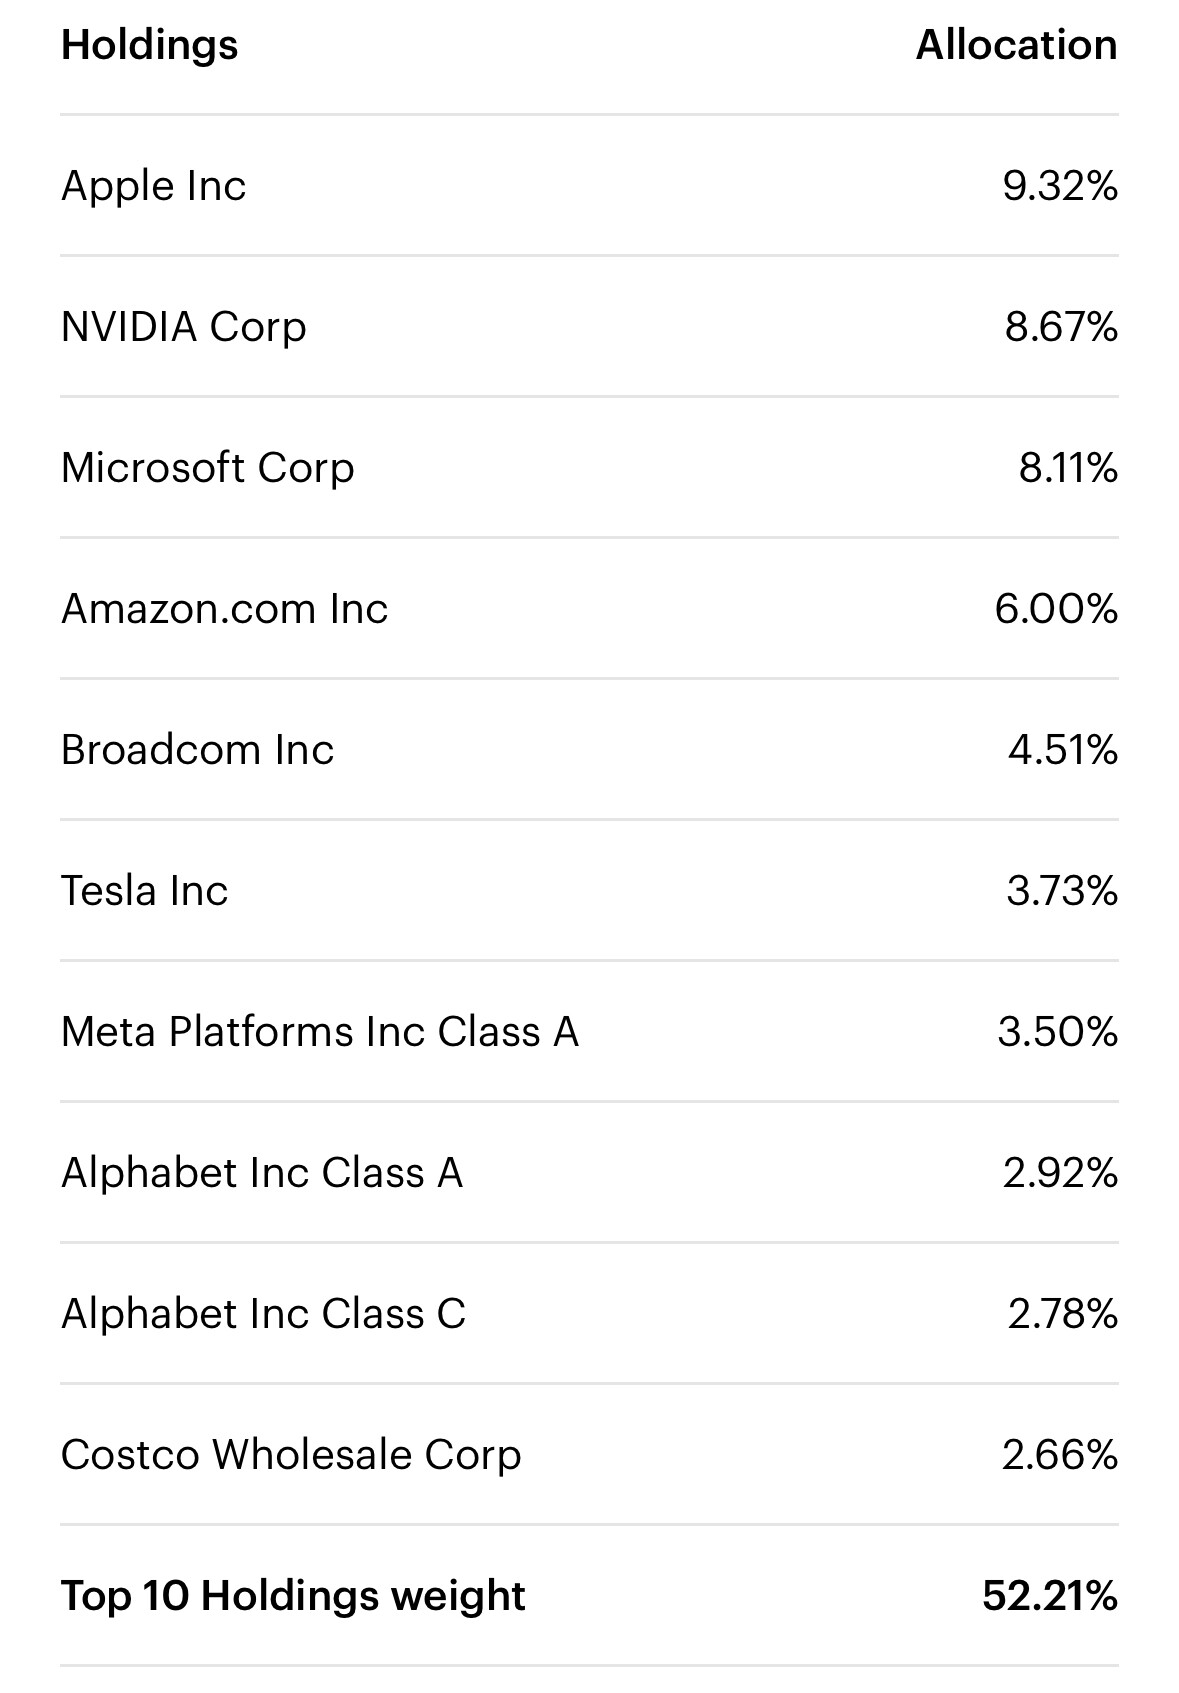Click Microsoft's 8.11% allocation value
Screen dimensions: 1179x1693
point(1068,468)
